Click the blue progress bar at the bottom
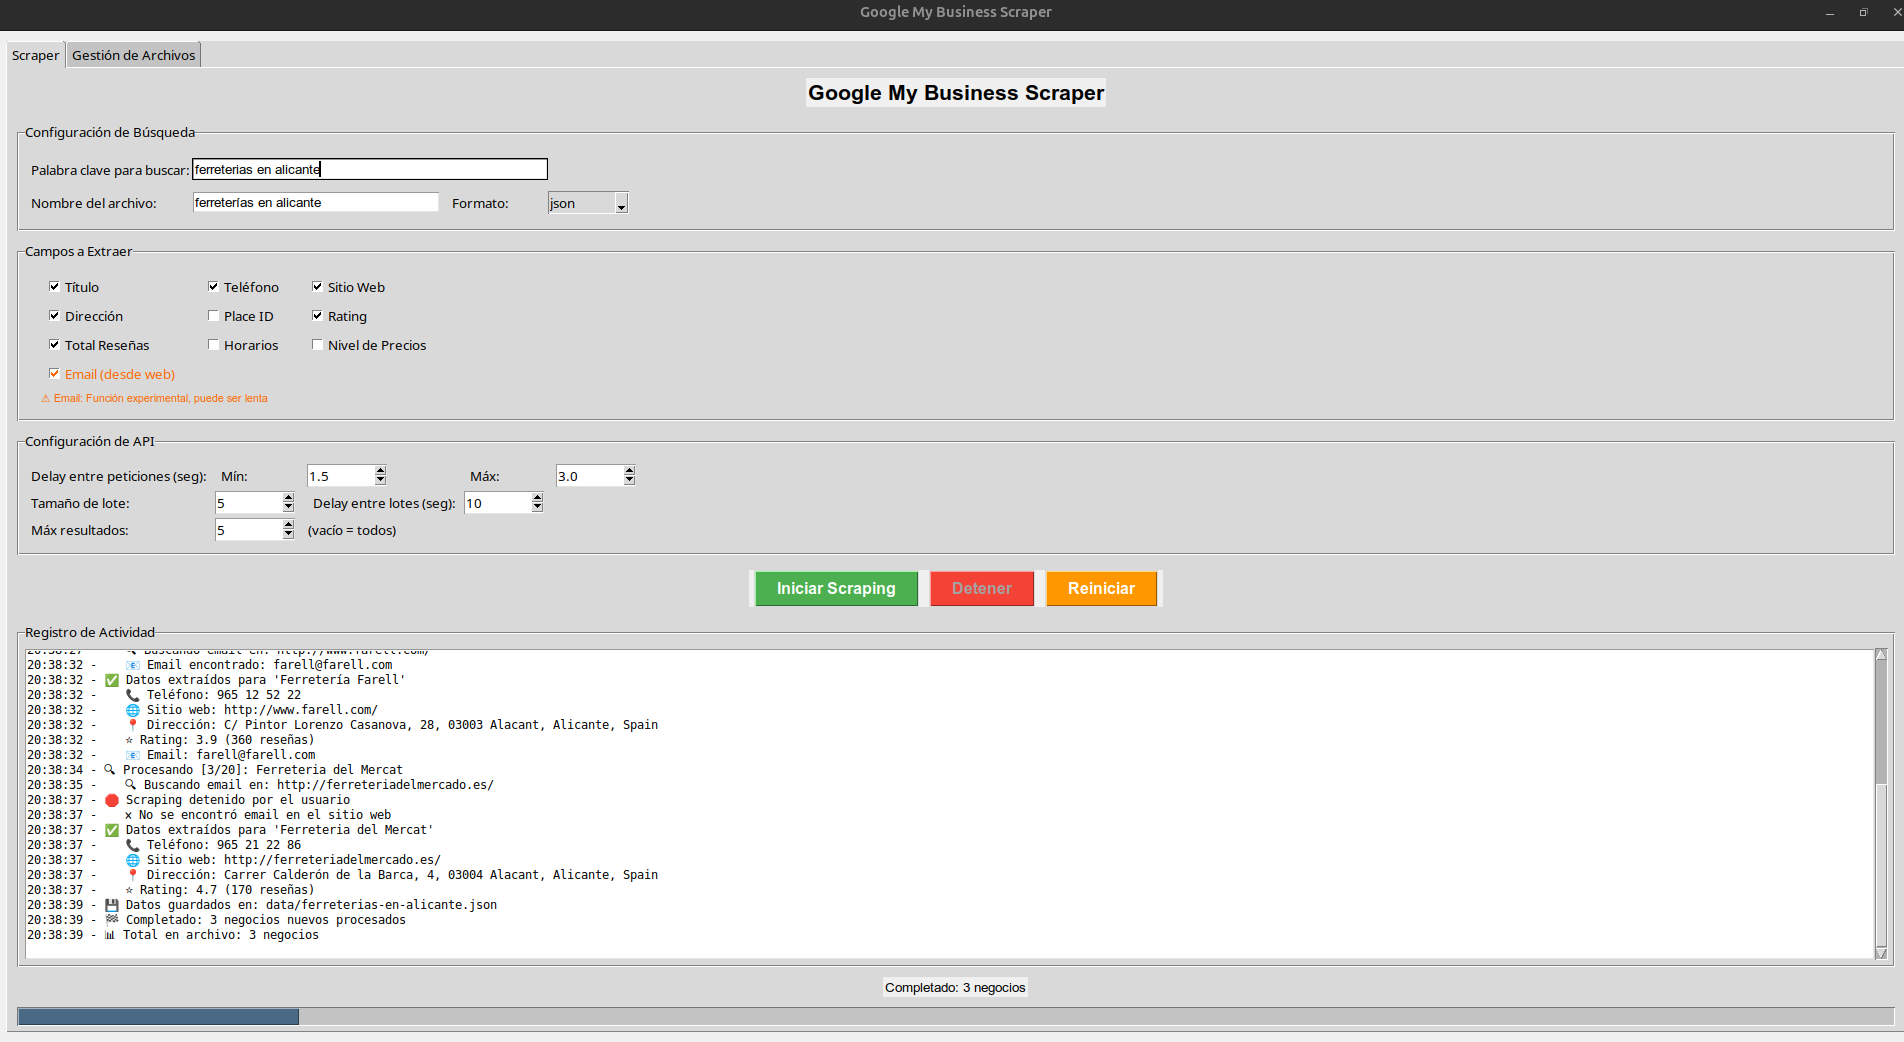The image size is (1904, 1042). (x=158, y=1016)
